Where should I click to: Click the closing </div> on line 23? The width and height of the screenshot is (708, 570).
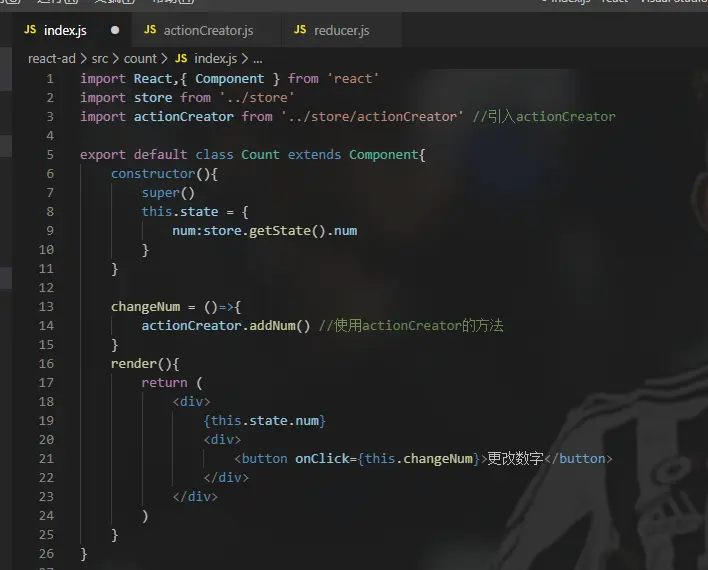pyautogui.click(x=195, y=496)
